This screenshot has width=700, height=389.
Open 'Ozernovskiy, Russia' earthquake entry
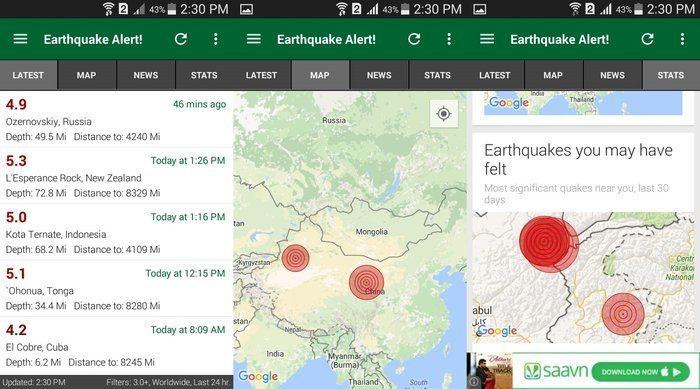click(x=49, y=121)
